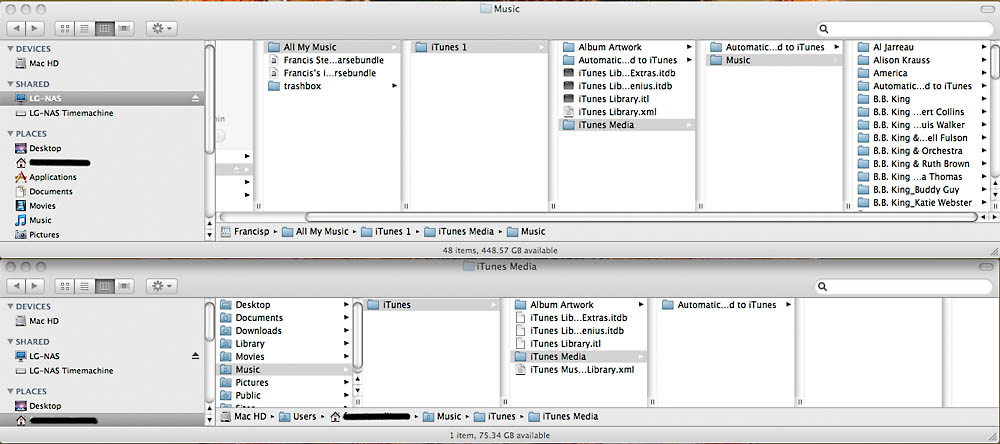1000x444 pixels.
Task: Eject LG-NAS in Music window sidebar
Action: [x=196, y=98]
